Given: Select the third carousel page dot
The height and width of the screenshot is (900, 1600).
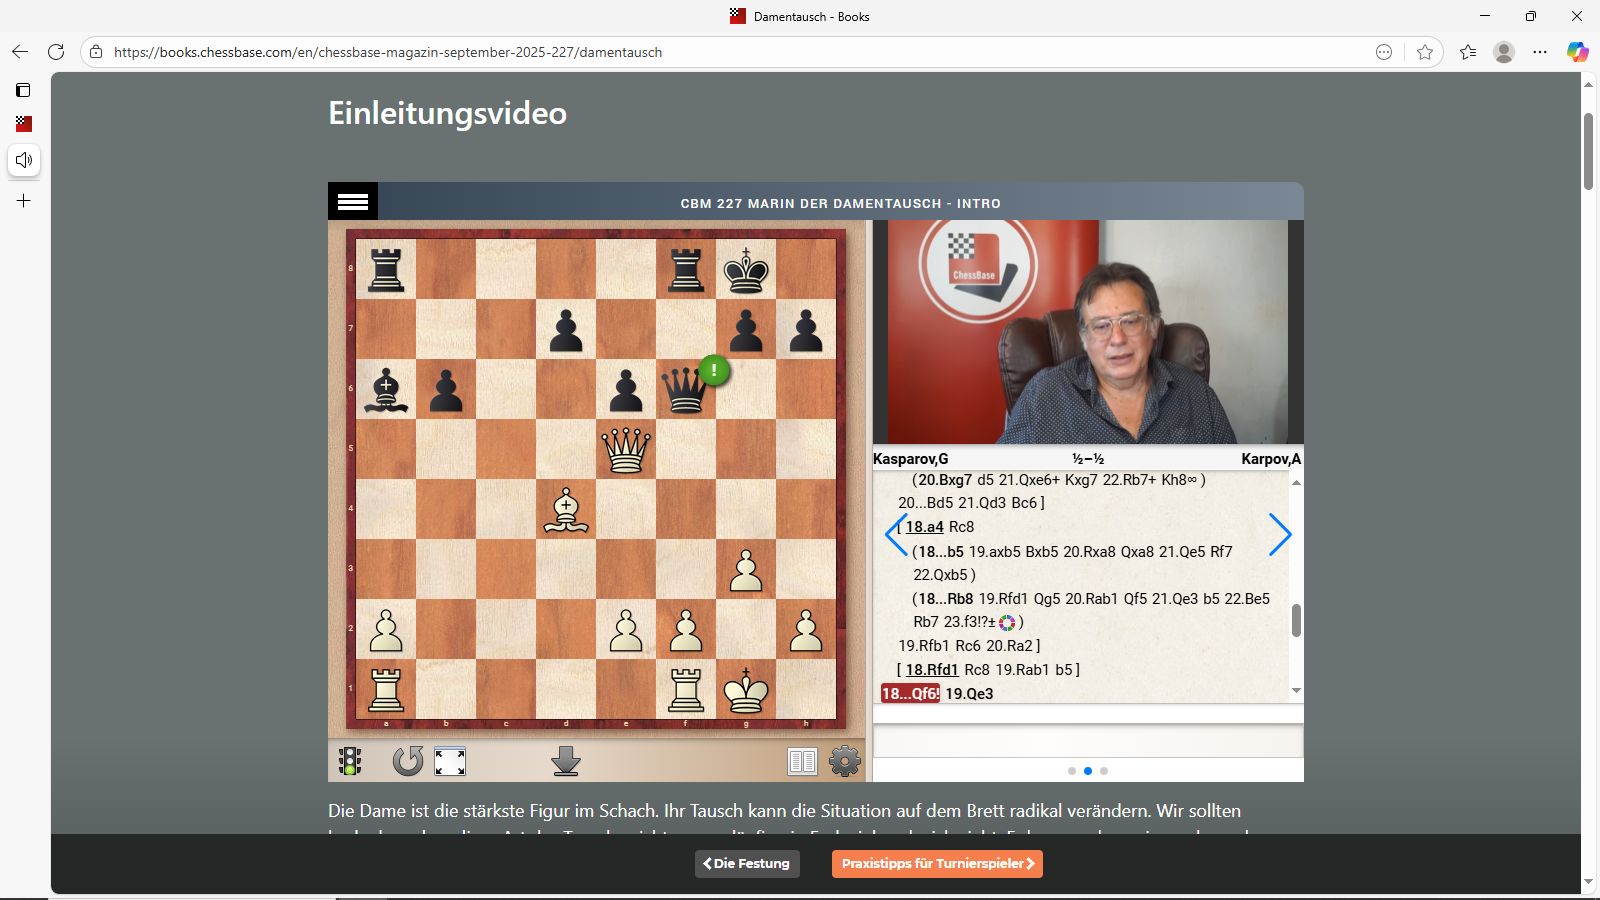Looking at the screenshot, I should pyautogui.click(x=1104, y=771).
